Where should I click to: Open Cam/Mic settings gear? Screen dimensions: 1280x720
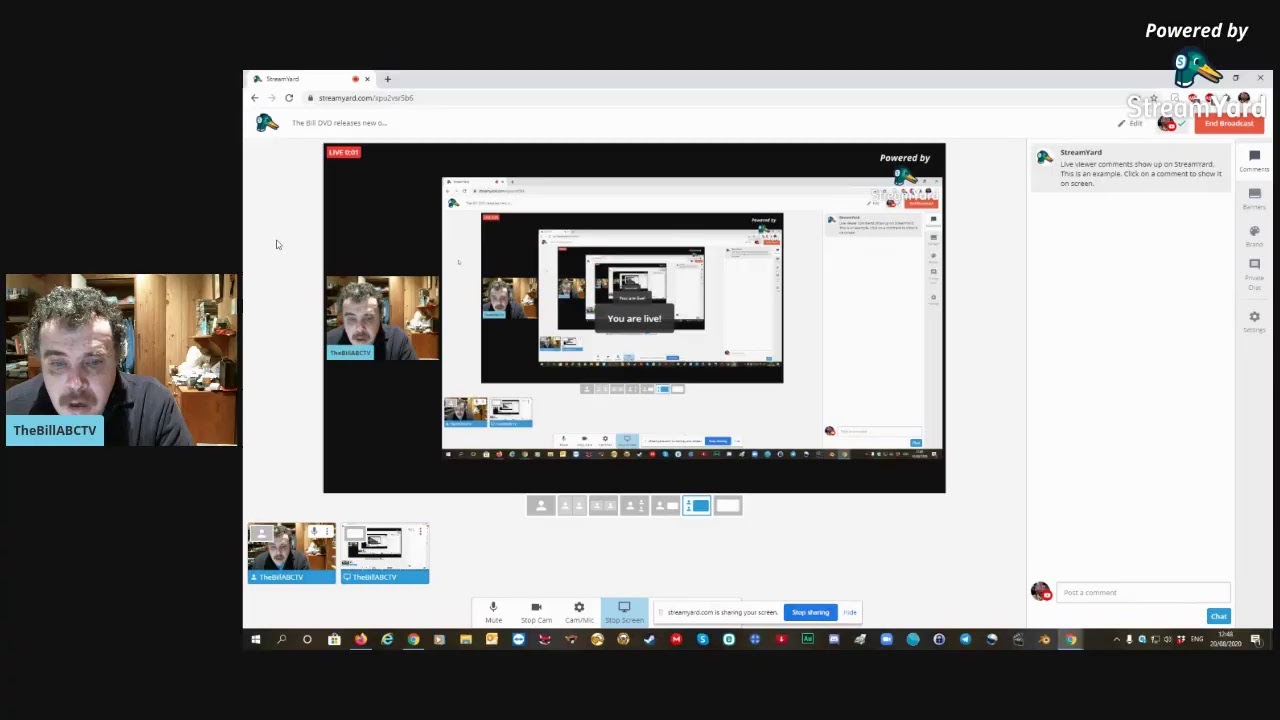pos(579,611)
